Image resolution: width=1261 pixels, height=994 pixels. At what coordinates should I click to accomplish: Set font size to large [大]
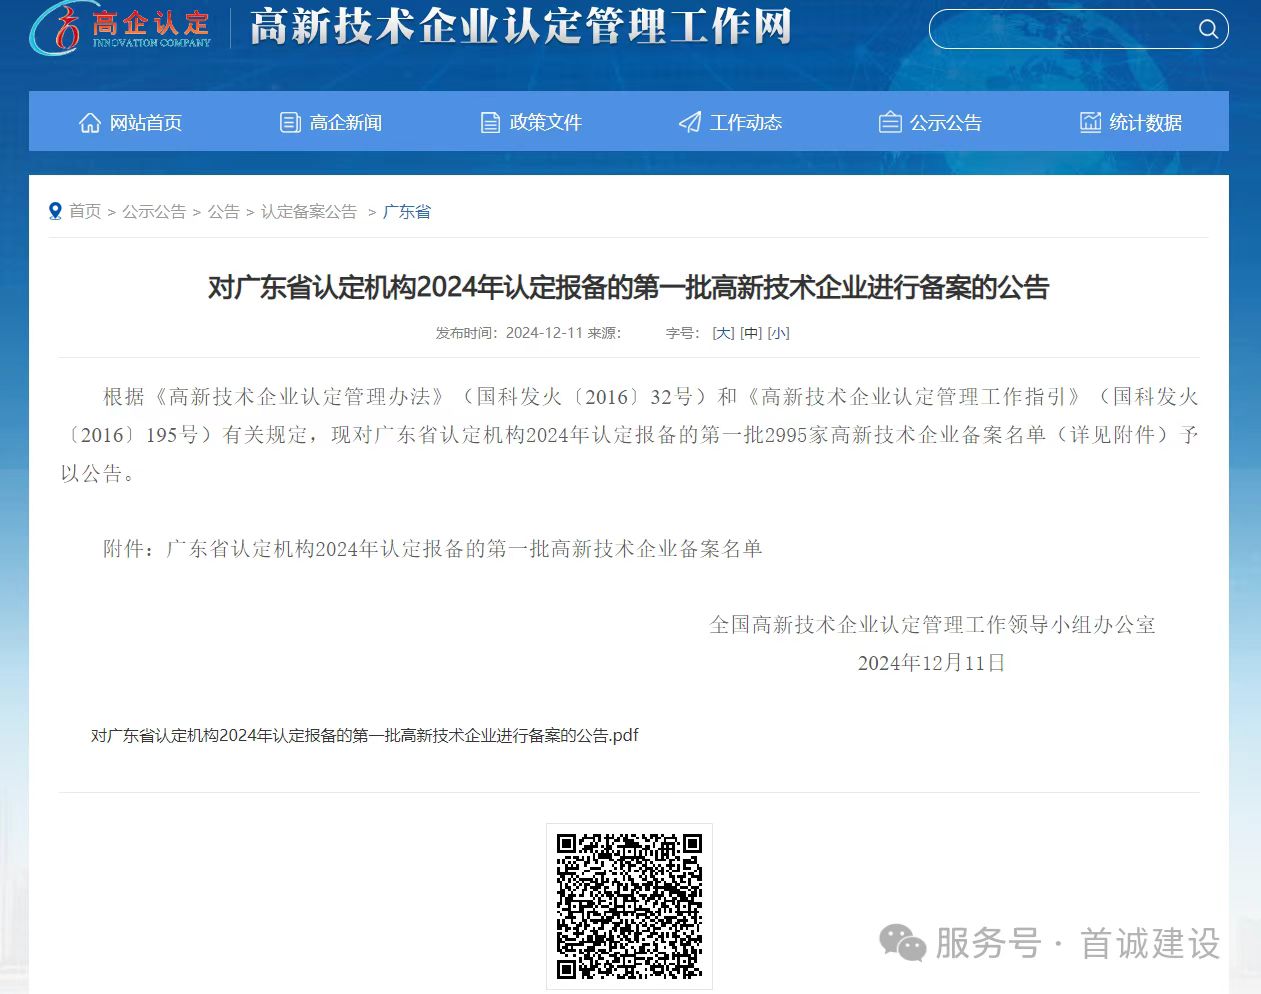pos(723,333)
